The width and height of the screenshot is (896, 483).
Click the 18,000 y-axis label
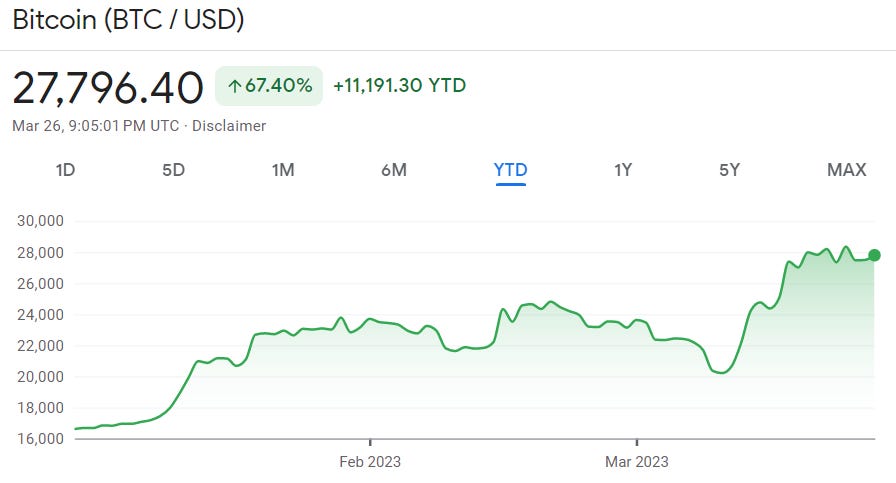click(41, 408)
